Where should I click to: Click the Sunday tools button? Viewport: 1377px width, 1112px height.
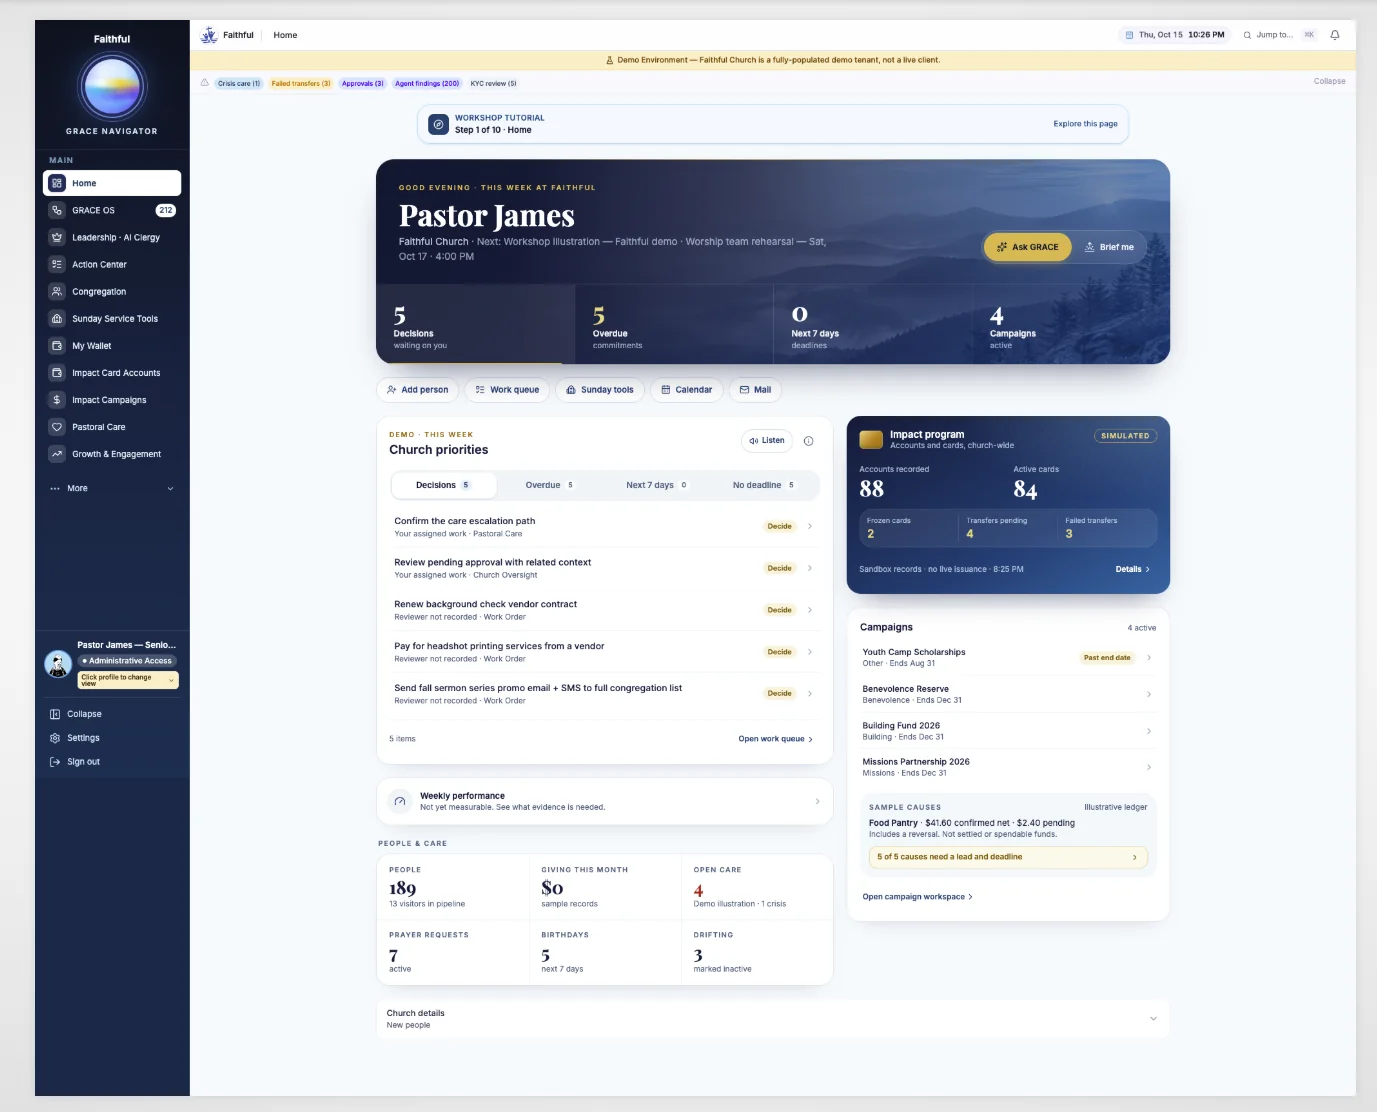pos(600,390)
